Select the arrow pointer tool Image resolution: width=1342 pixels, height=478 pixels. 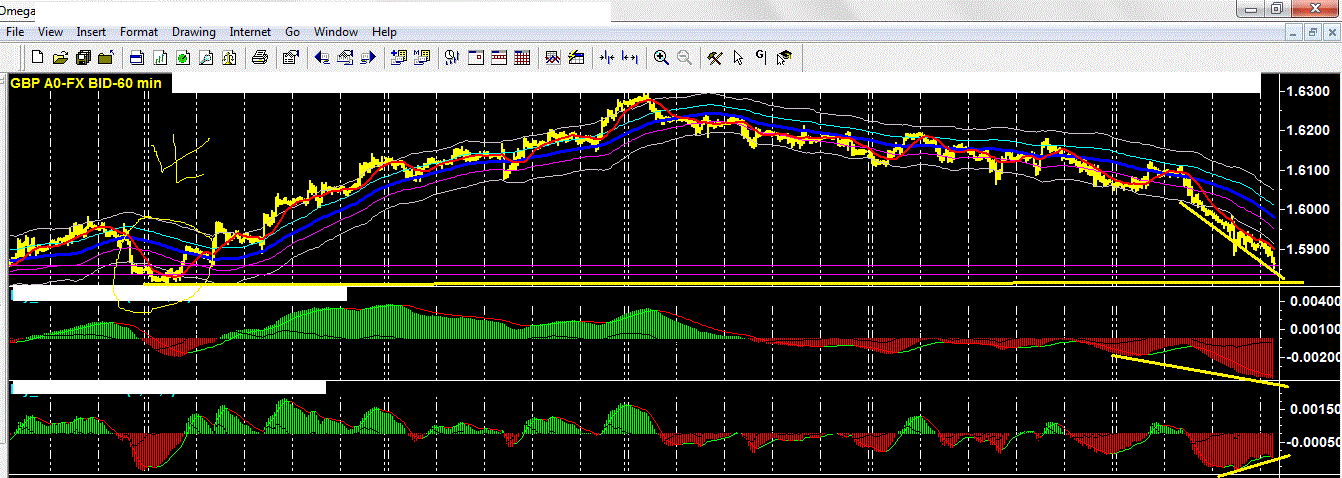[x=738, y=58]
